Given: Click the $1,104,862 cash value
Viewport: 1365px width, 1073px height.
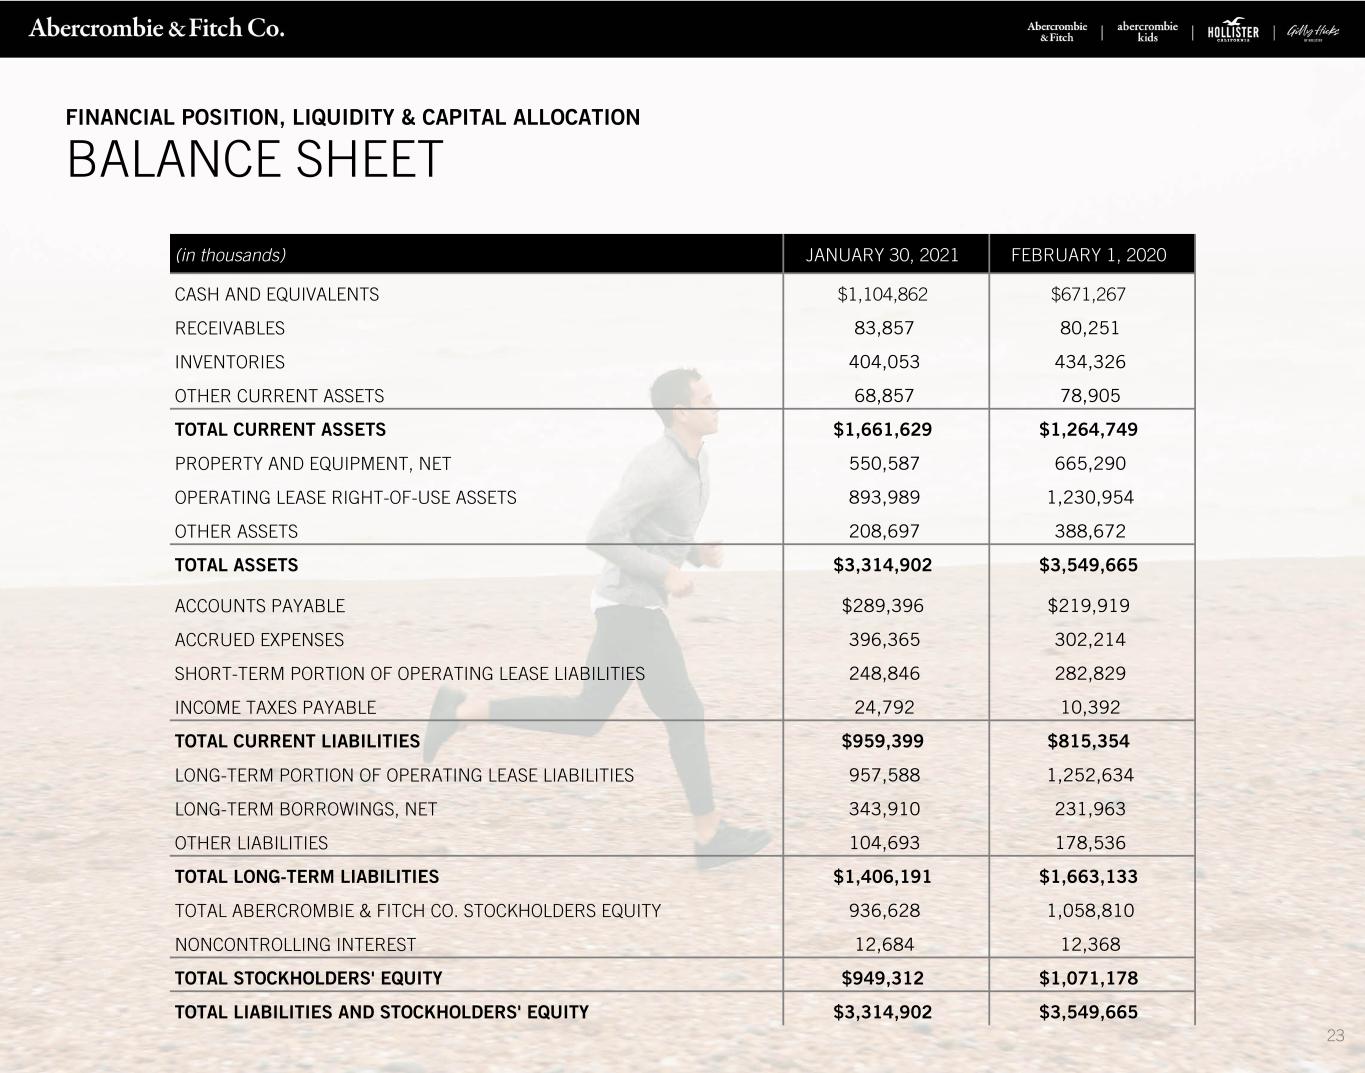Looking at the screenshot, I should tap(882, 294).
